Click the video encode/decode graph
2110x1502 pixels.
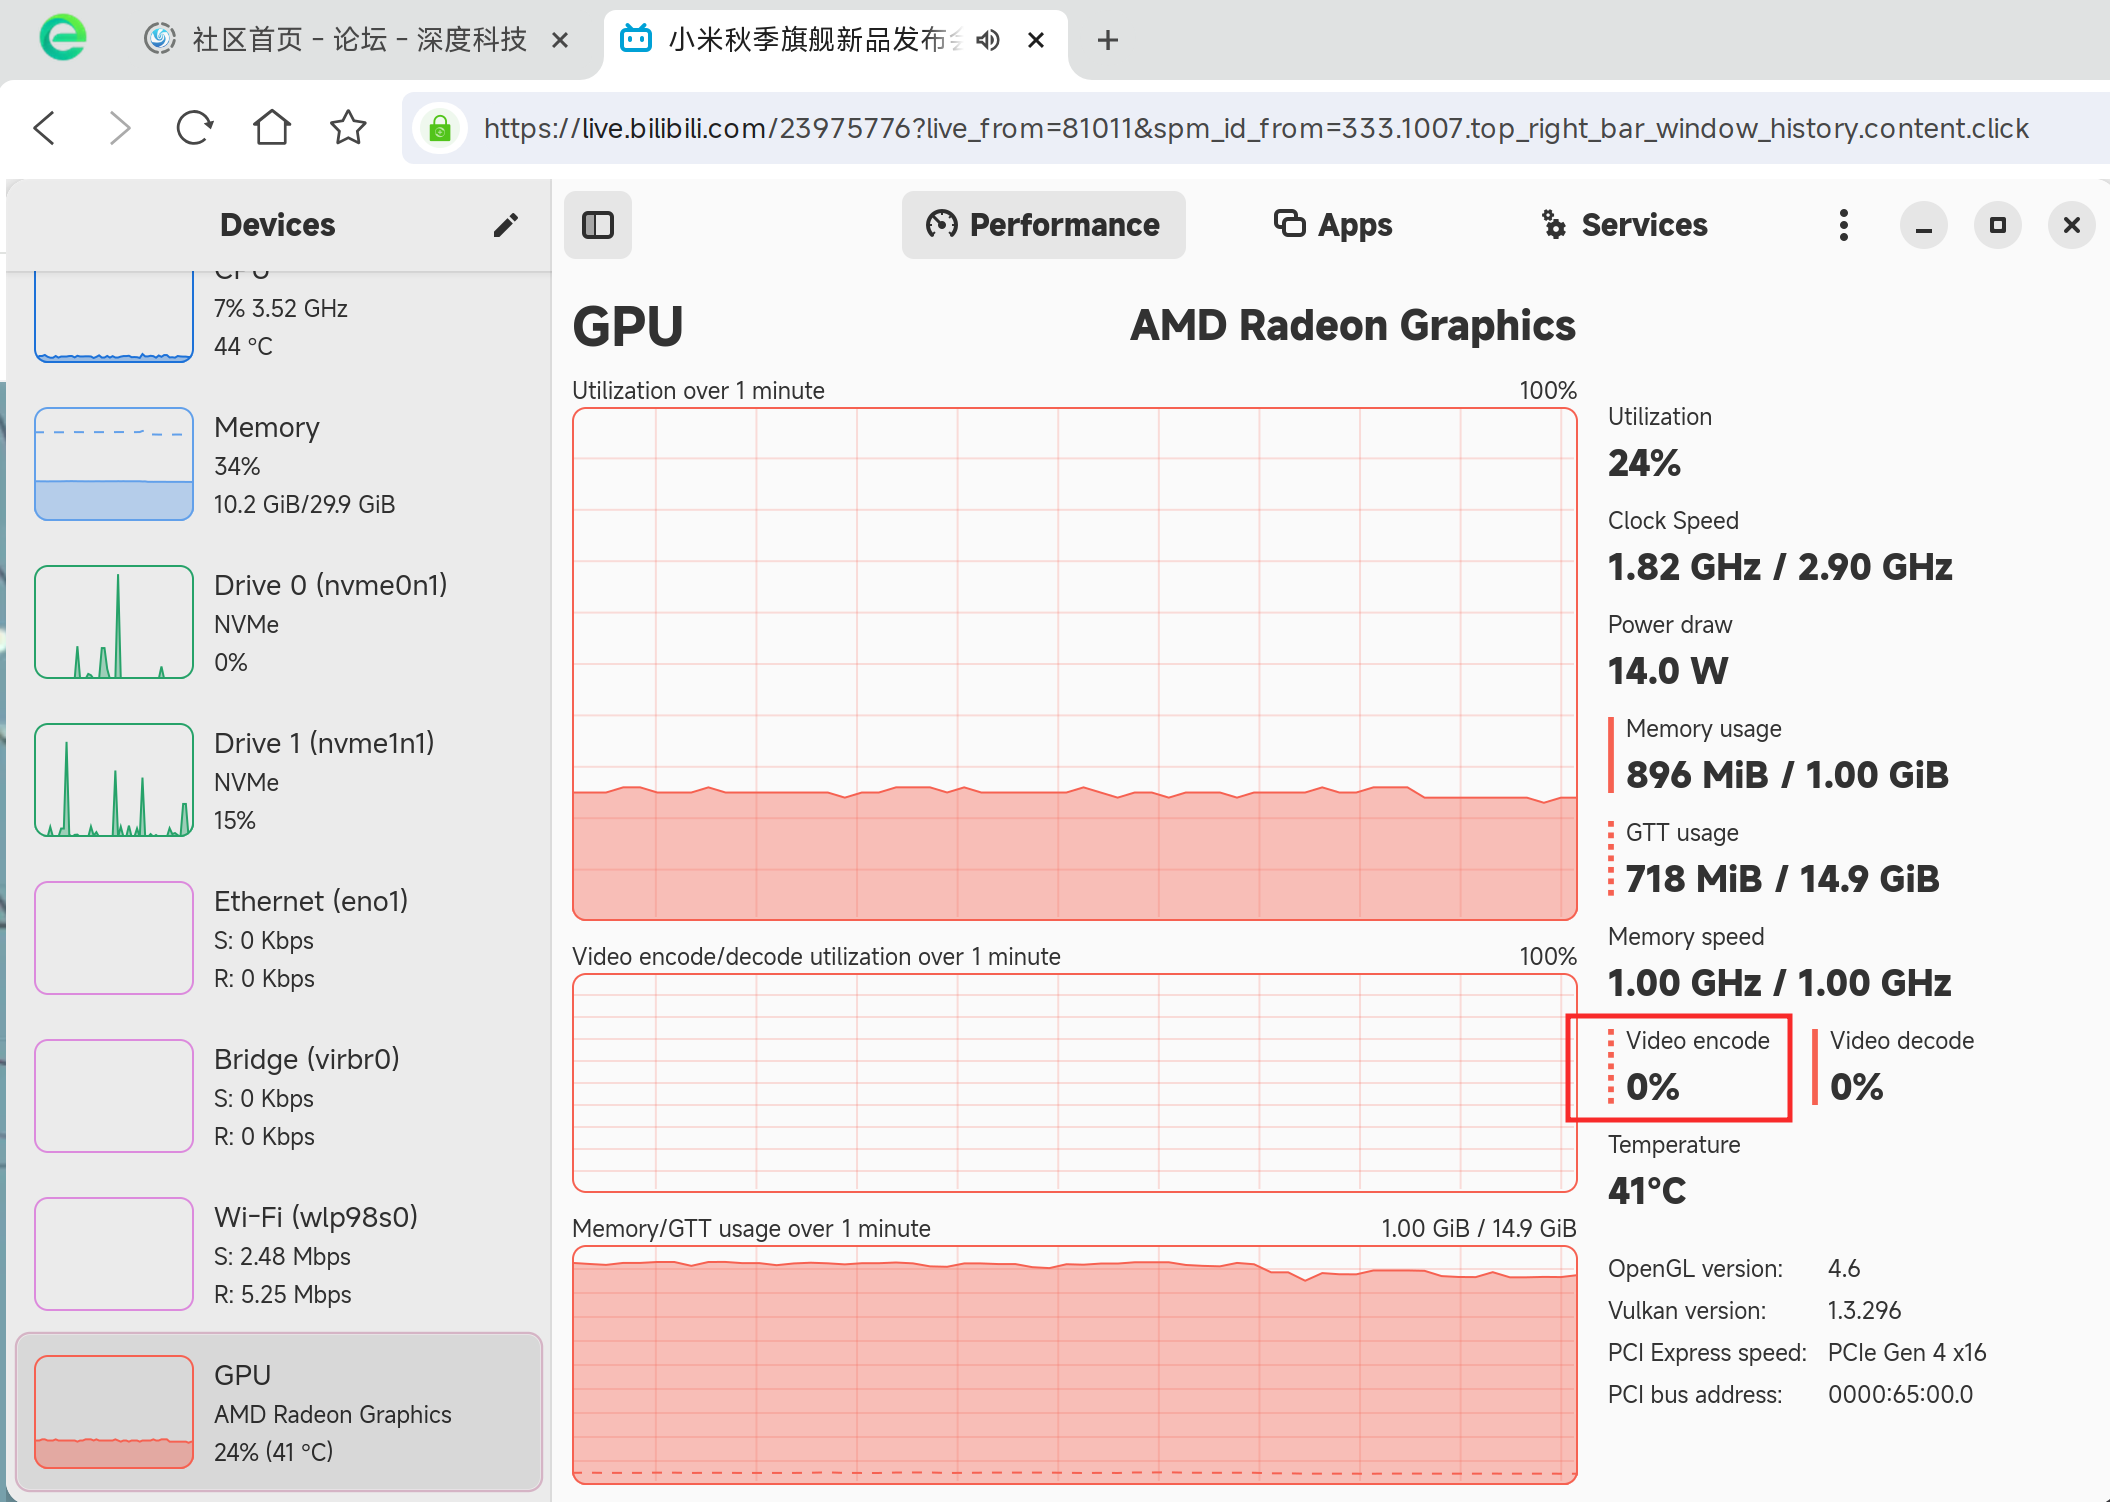tap(1075, 1083)
